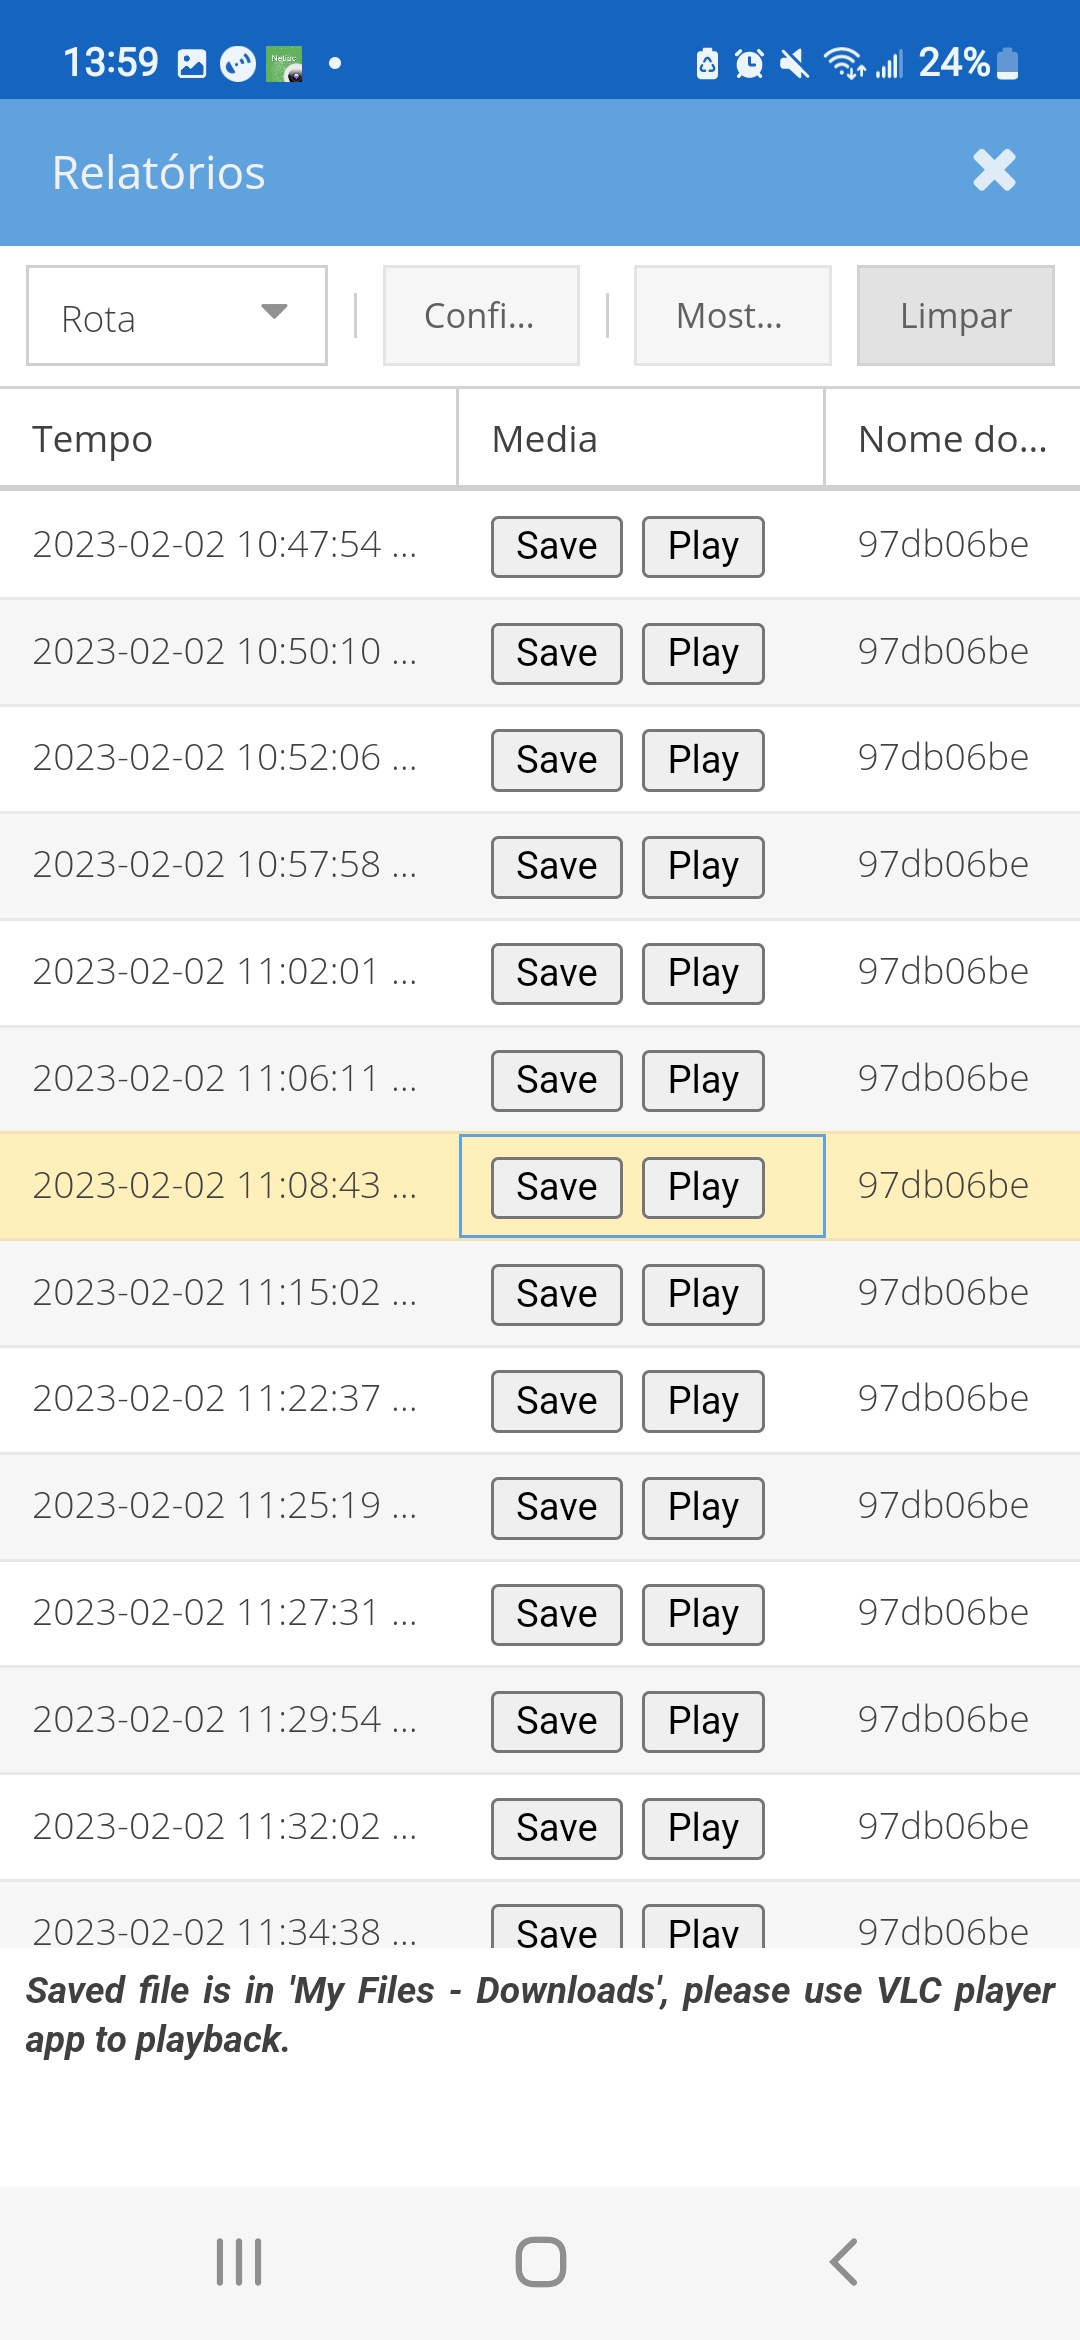Tap the Android back navigation icon
Image resolution: width=1080 pixels, height=2340 pixels.
(x=844, y=2261)
